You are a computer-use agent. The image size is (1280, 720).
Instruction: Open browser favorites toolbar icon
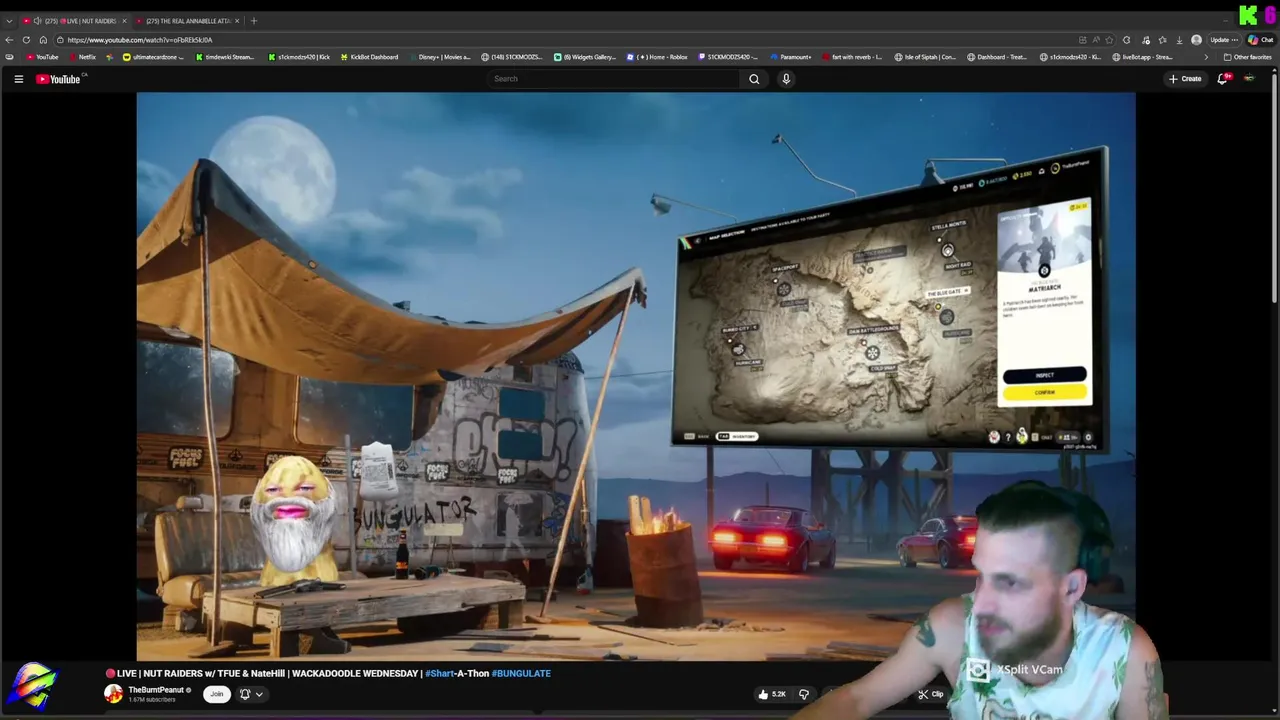(1162, 40)
